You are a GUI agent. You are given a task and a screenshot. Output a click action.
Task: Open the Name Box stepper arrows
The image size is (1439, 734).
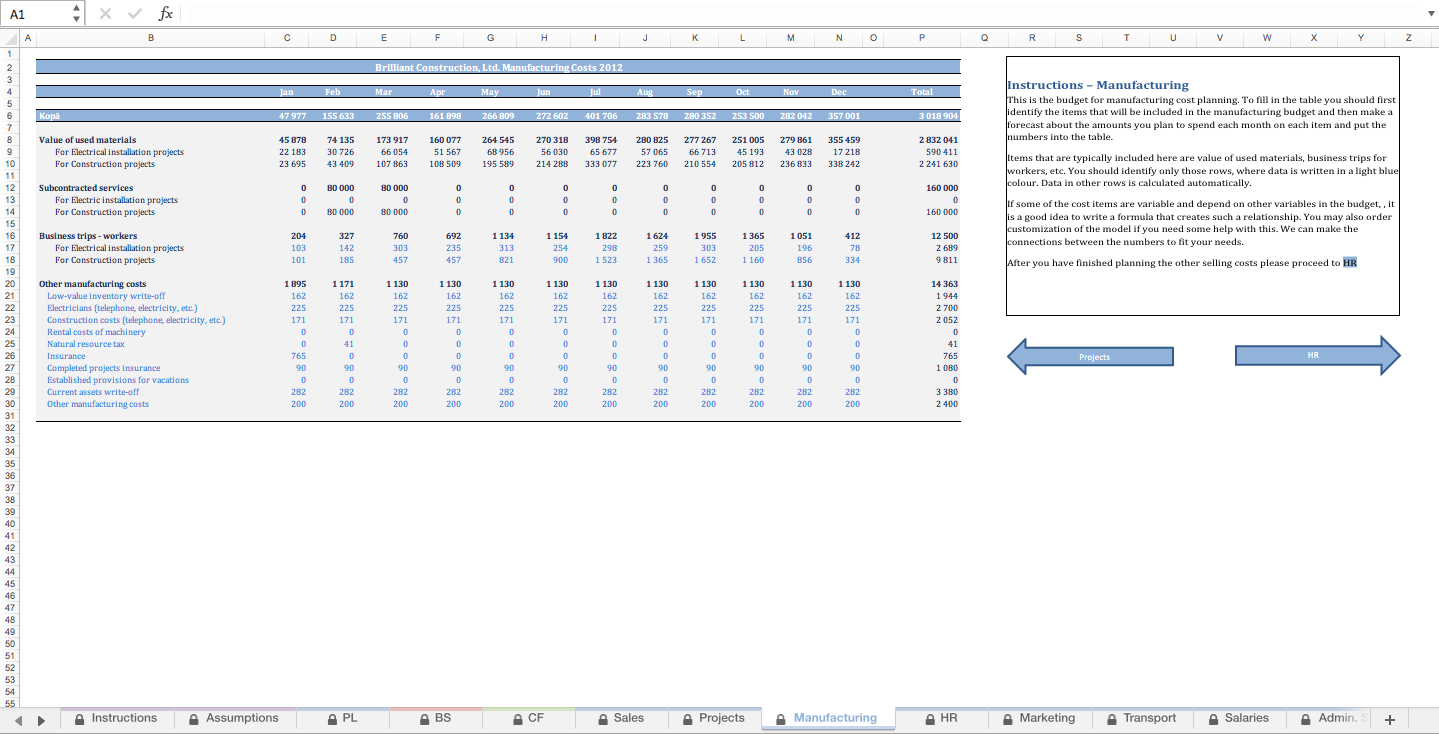coord(78,14)
